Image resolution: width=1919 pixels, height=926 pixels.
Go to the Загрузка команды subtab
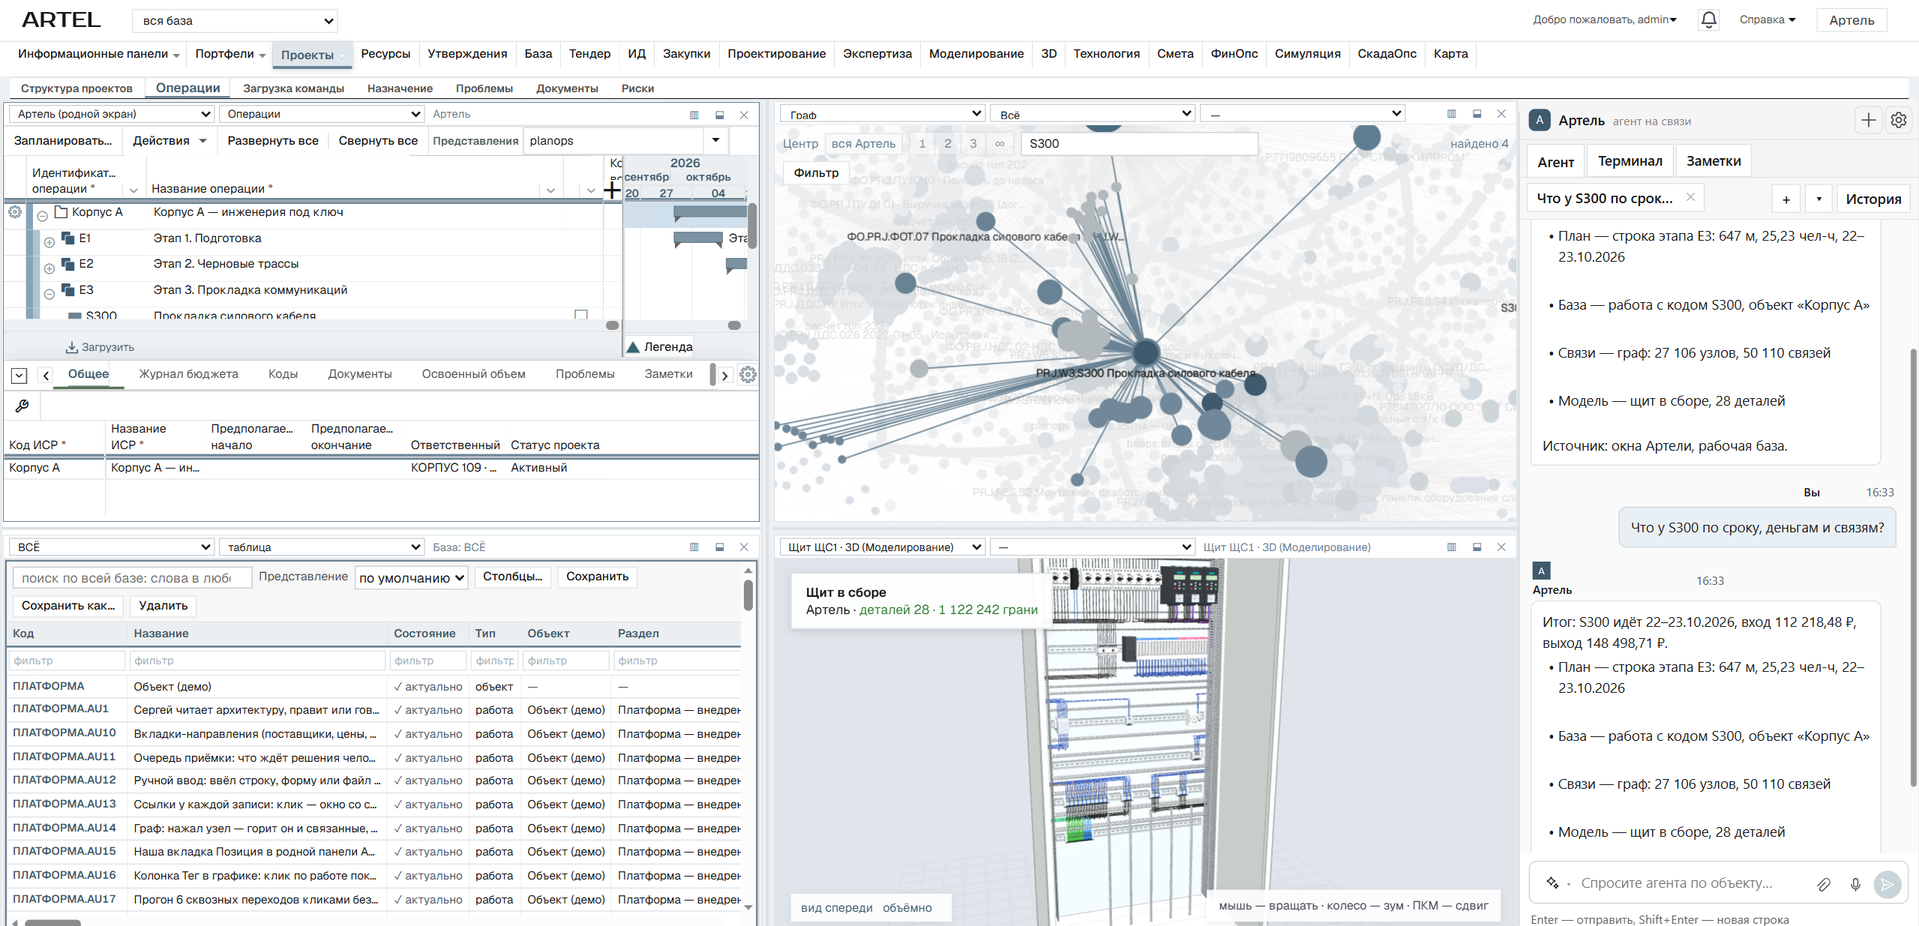[293, 88]
